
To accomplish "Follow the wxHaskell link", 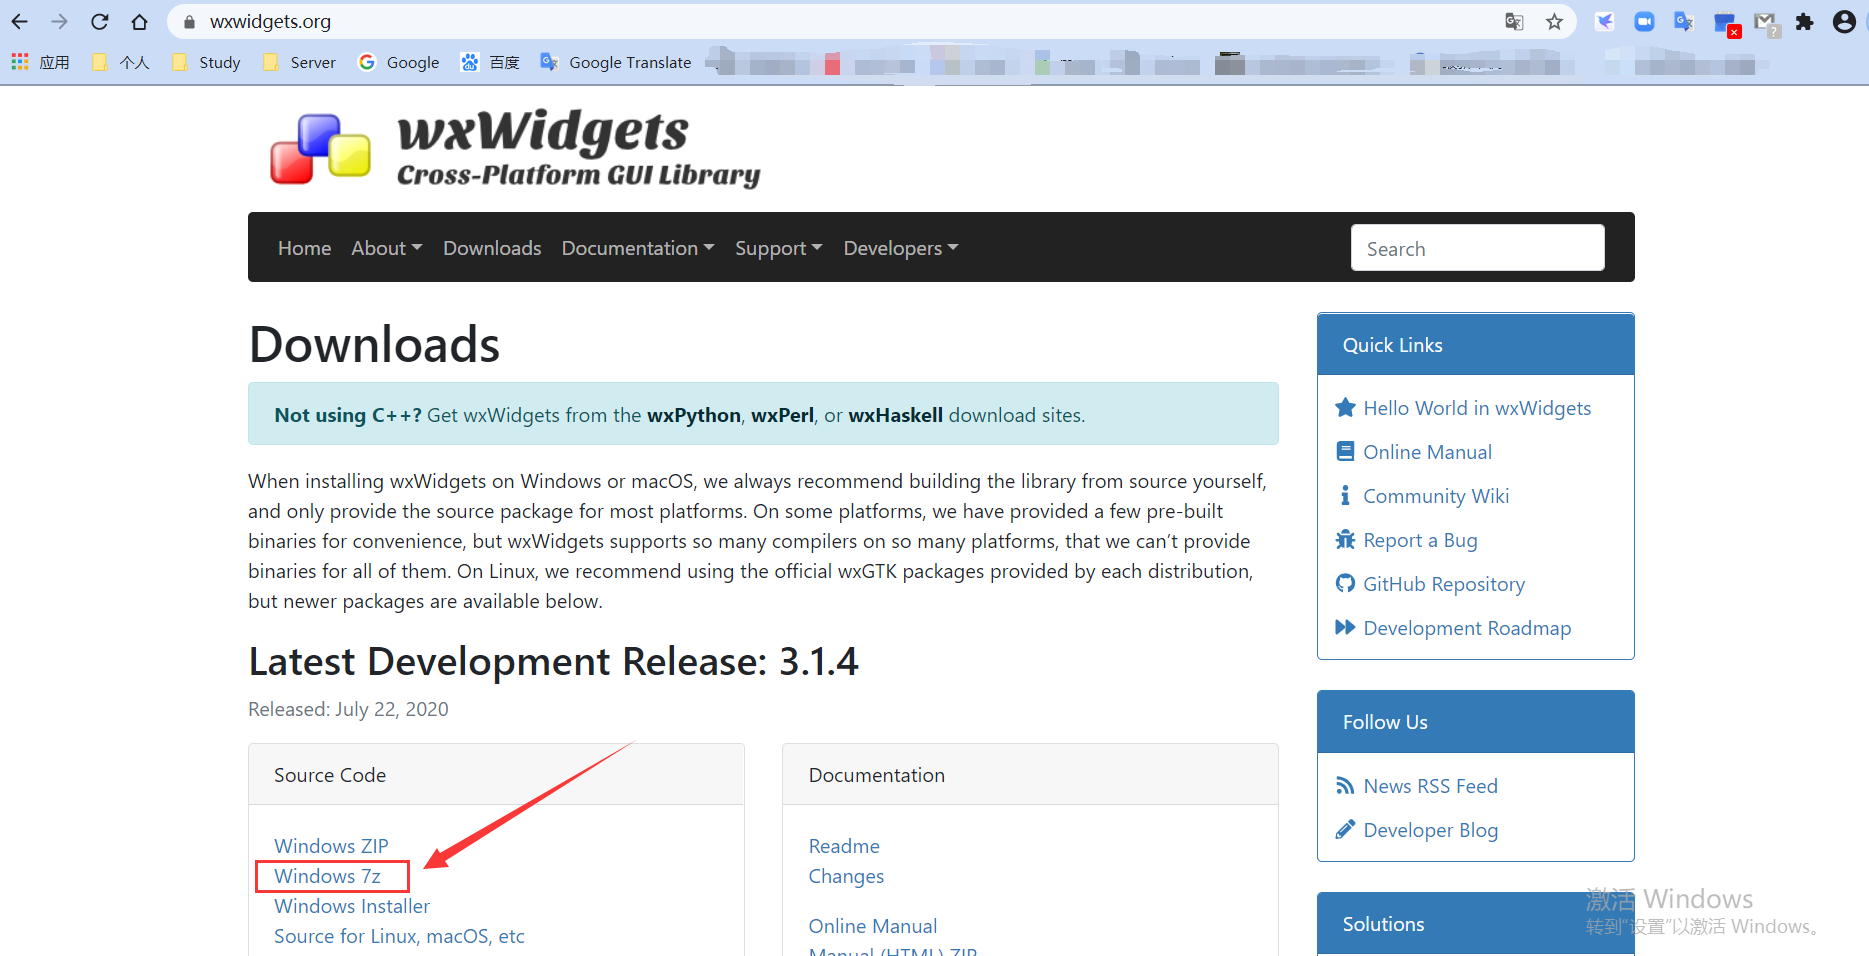I will 895,415.
